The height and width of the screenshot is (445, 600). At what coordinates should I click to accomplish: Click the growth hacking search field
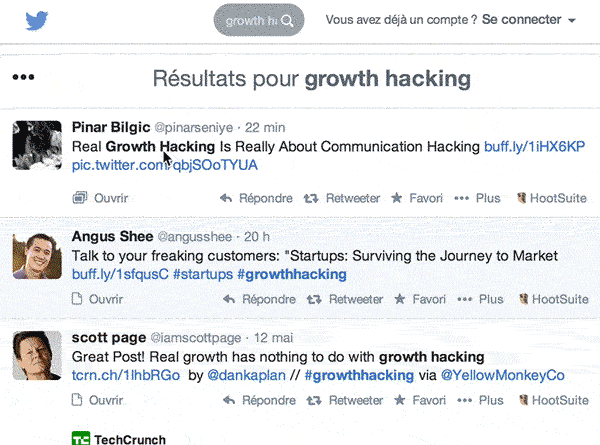coord(259,20)
